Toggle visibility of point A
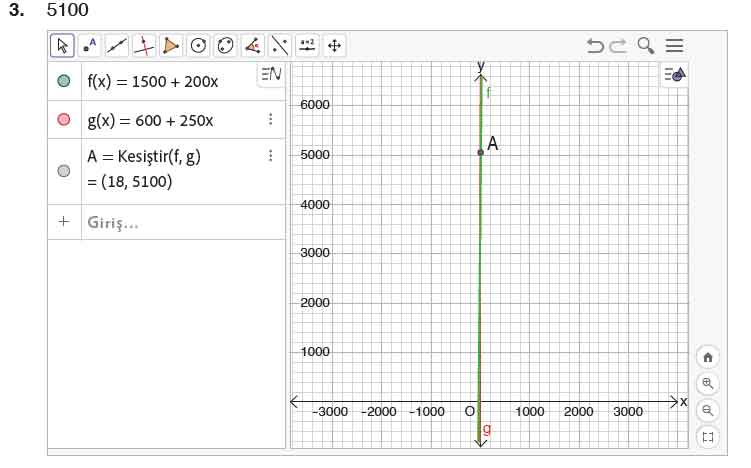Image resolution: width=751 pixels, height=468 pixels. pyautogui.click(x=65, y=171)
